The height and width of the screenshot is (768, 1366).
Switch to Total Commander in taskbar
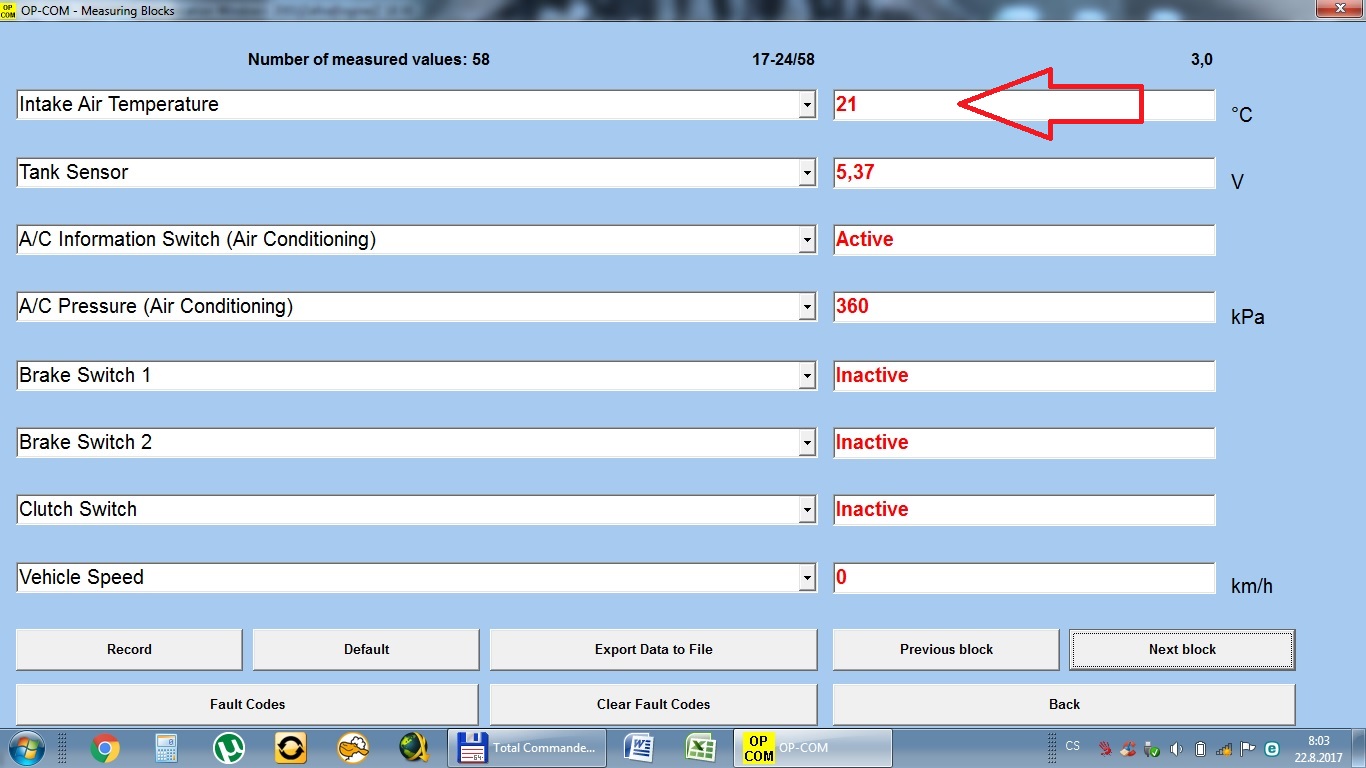[x=529, y=747]
